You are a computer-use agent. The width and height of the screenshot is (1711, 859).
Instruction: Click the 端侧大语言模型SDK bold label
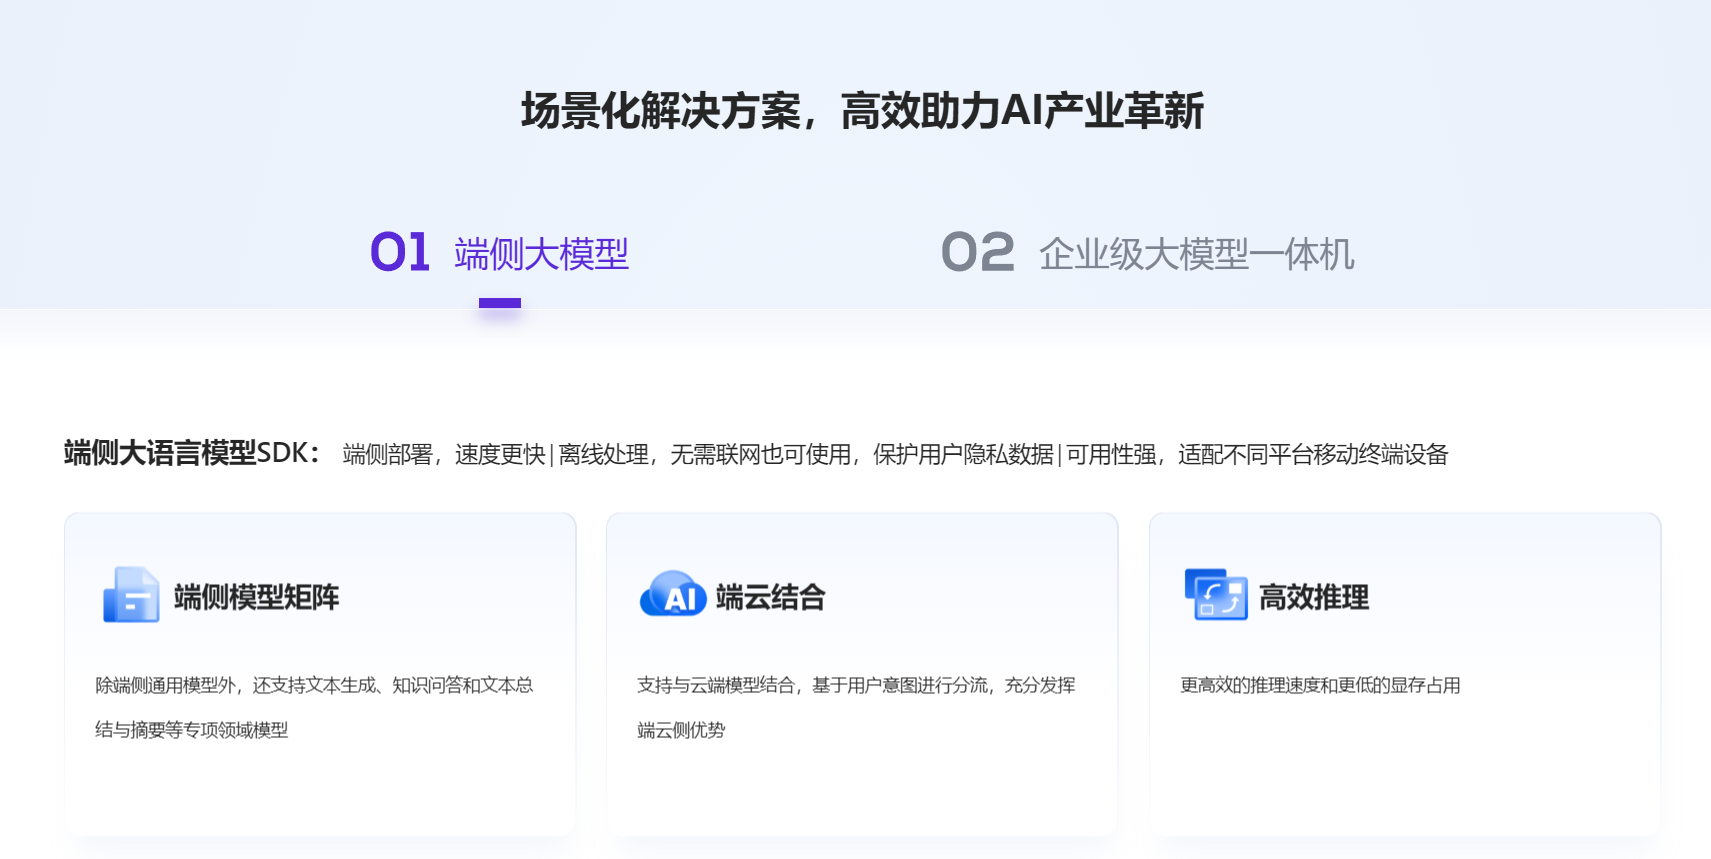[190, 453]
